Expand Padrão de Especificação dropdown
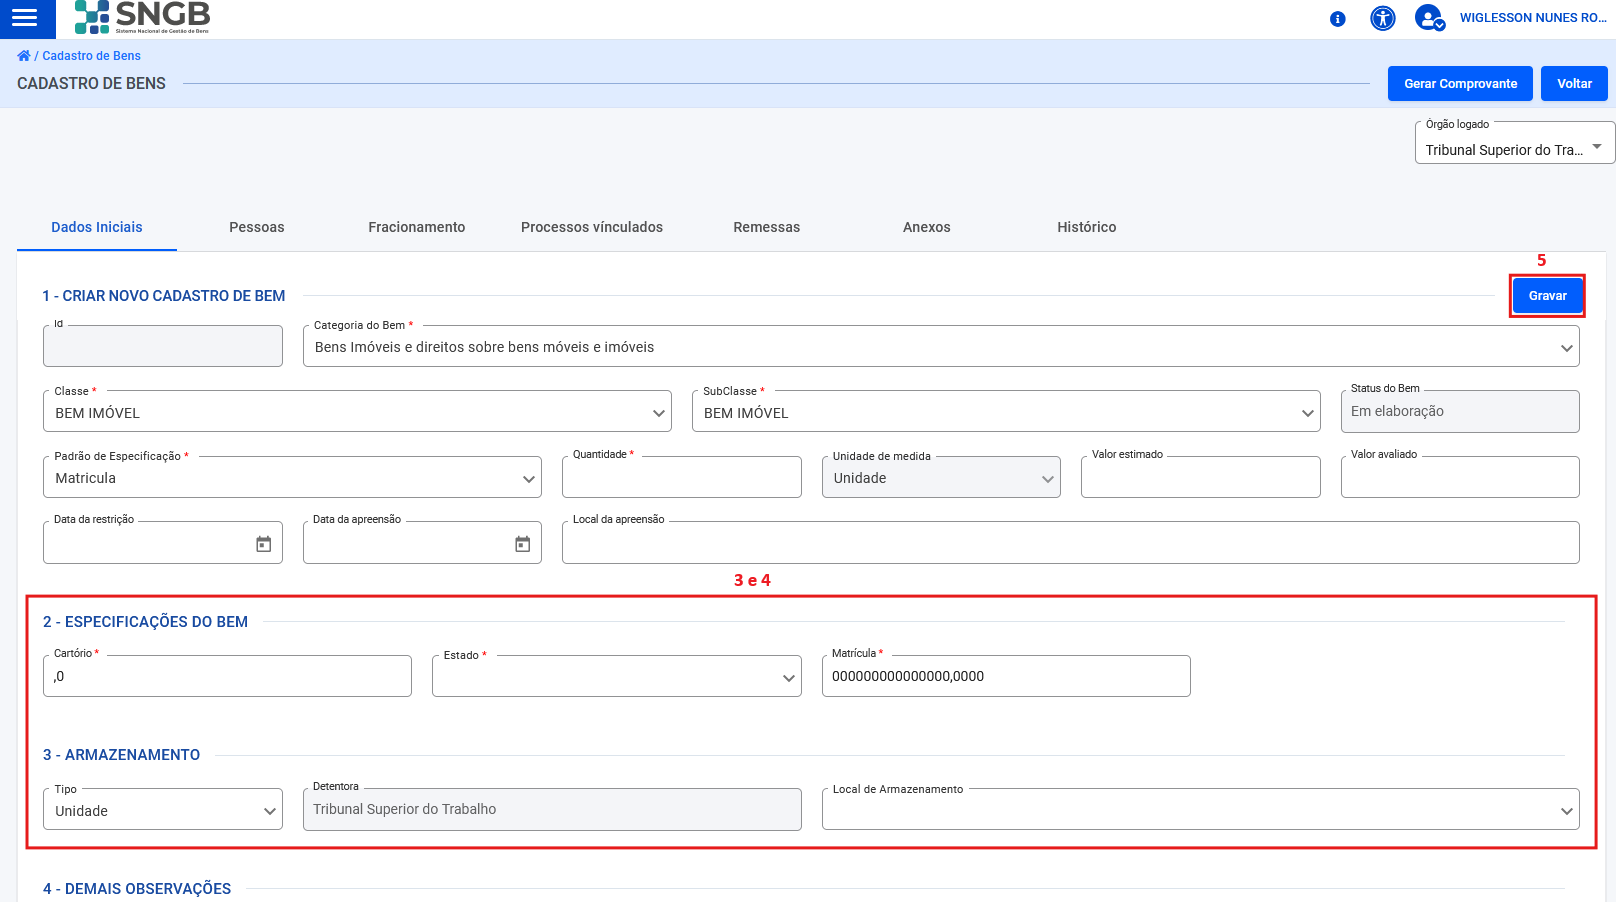Screen dimensions: 1616x902 (x=292, y=477)
